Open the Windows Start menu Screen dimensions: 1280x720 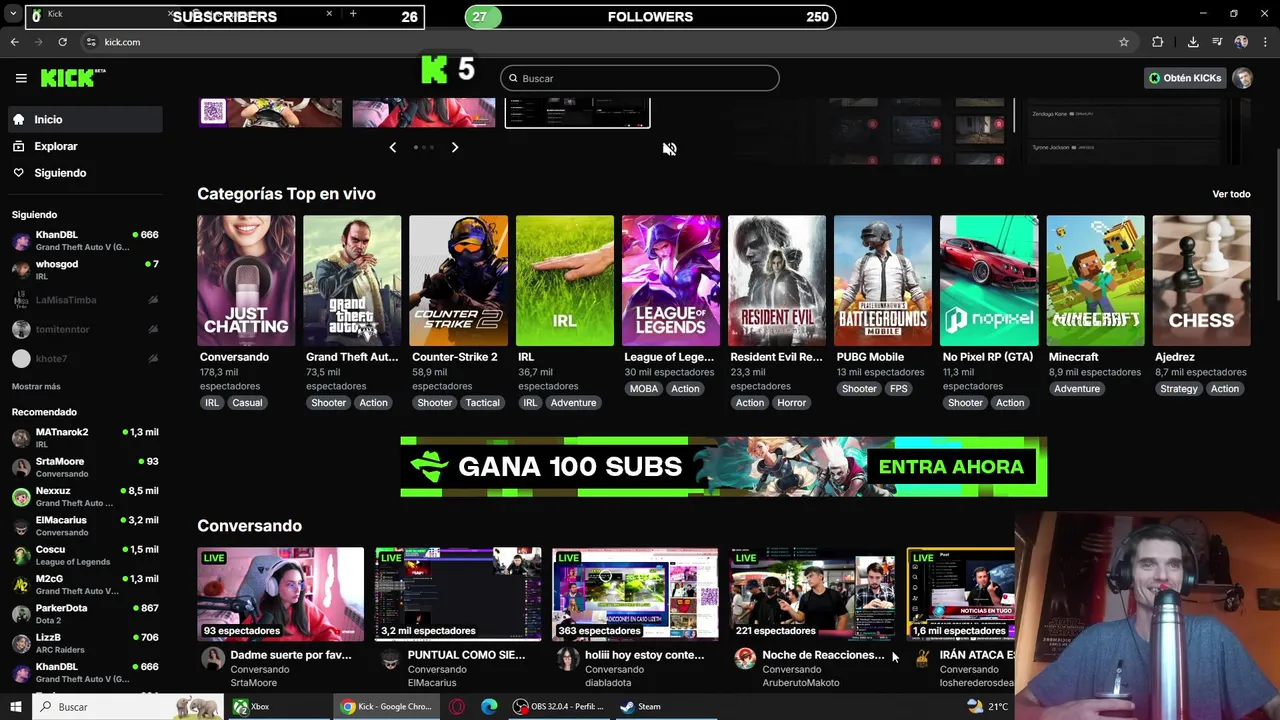tap(15, 706)
